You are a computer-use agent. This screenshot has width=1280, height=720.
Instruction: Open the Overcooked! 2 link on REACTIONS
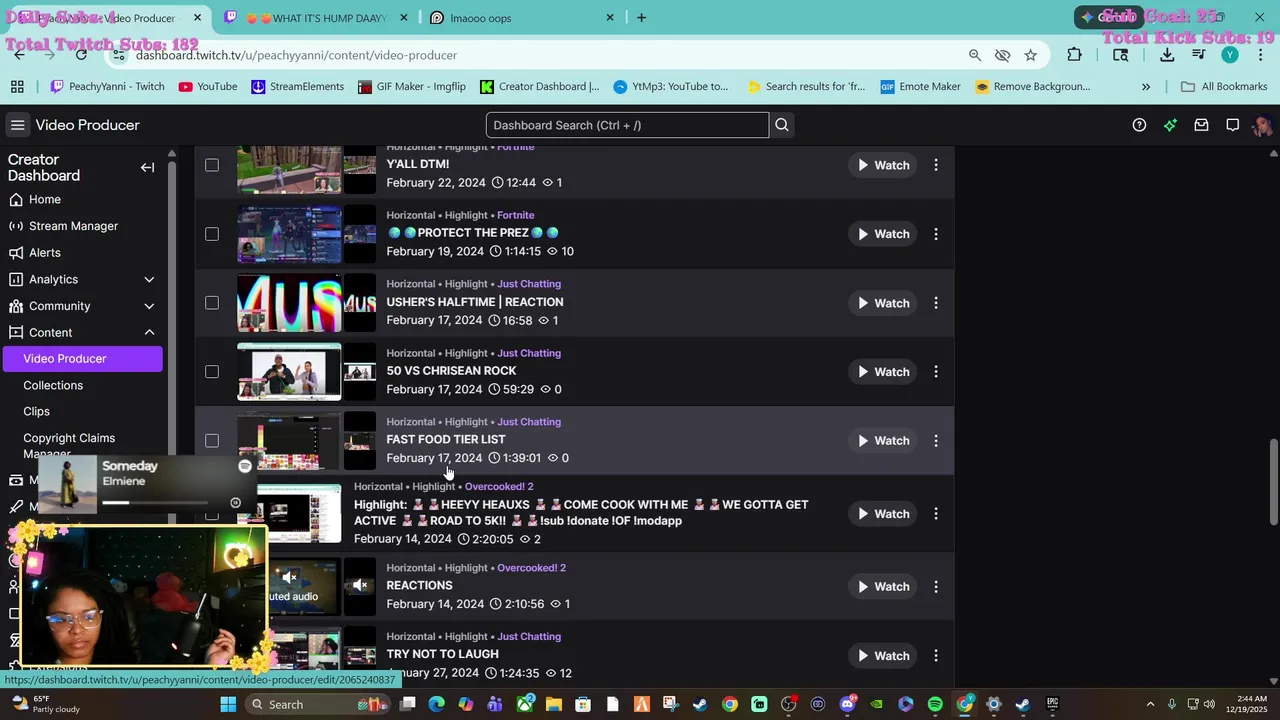[531, 568]
